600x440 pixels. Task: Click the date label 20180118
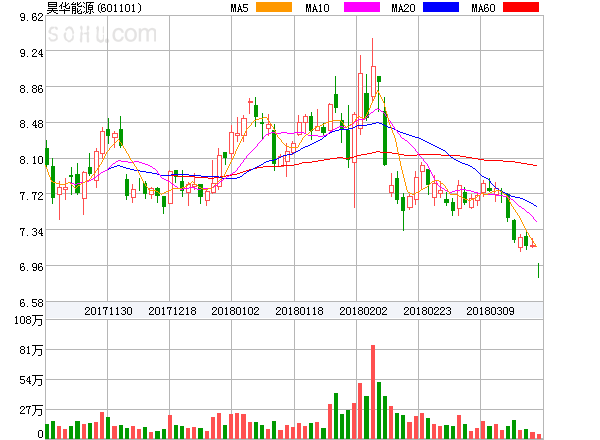(299, 311)
